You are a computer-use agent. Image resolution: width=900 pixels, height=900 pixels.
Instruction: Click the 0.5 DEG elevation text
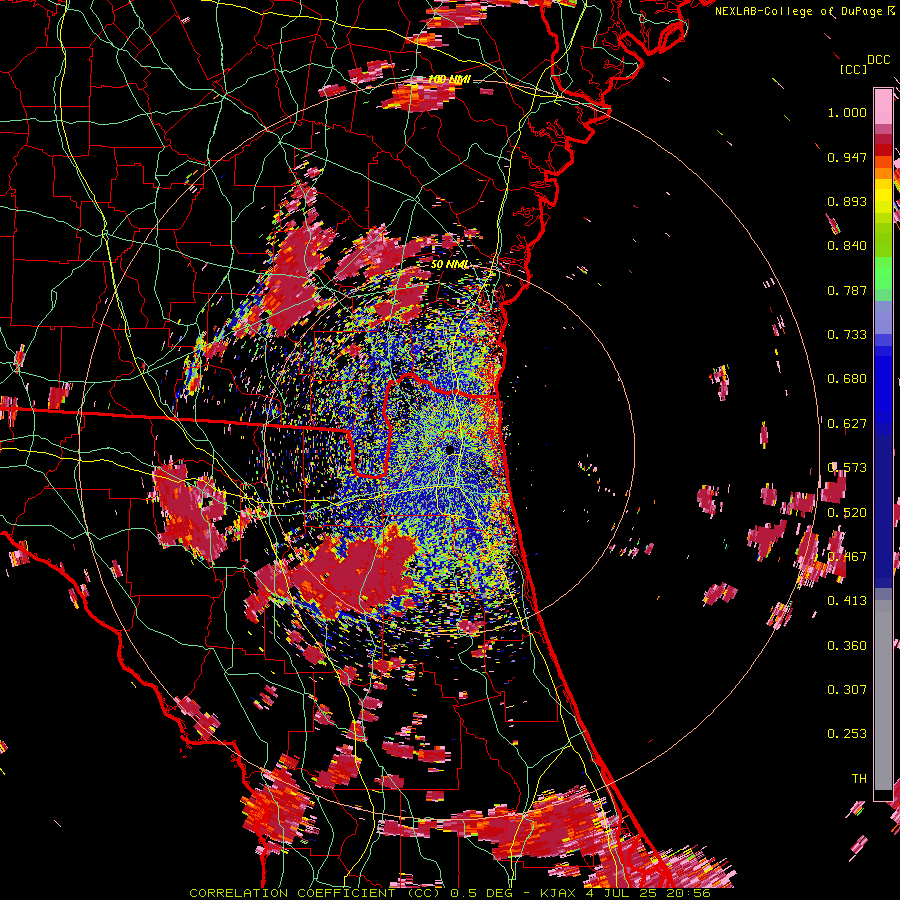coord(481,893)
